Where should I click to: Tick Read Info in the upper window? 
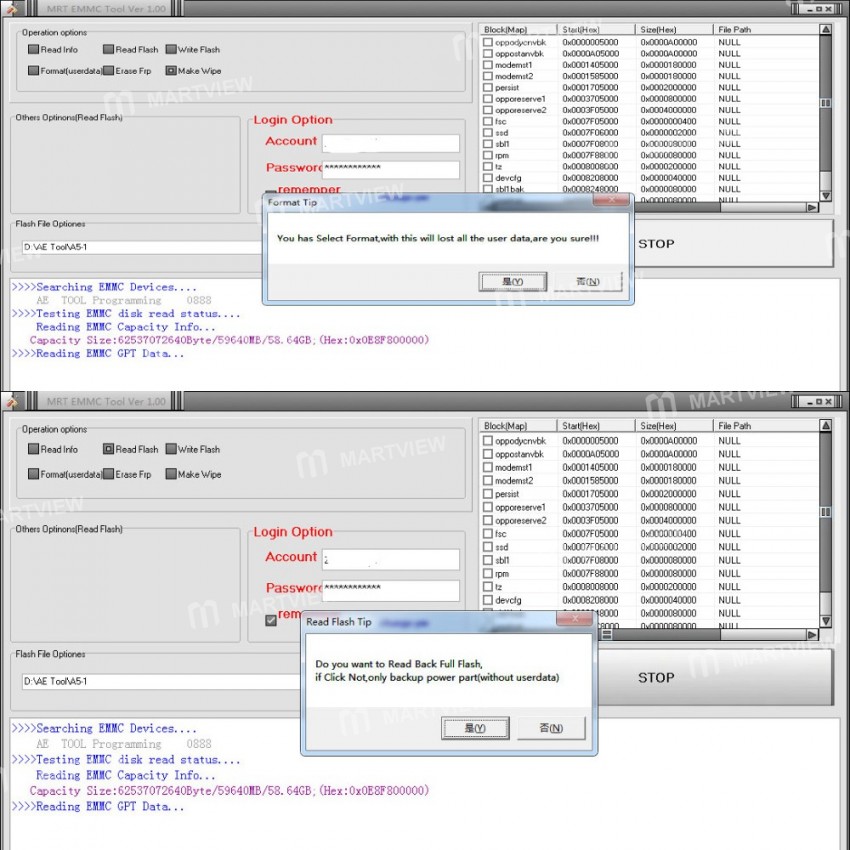[34, 49]
